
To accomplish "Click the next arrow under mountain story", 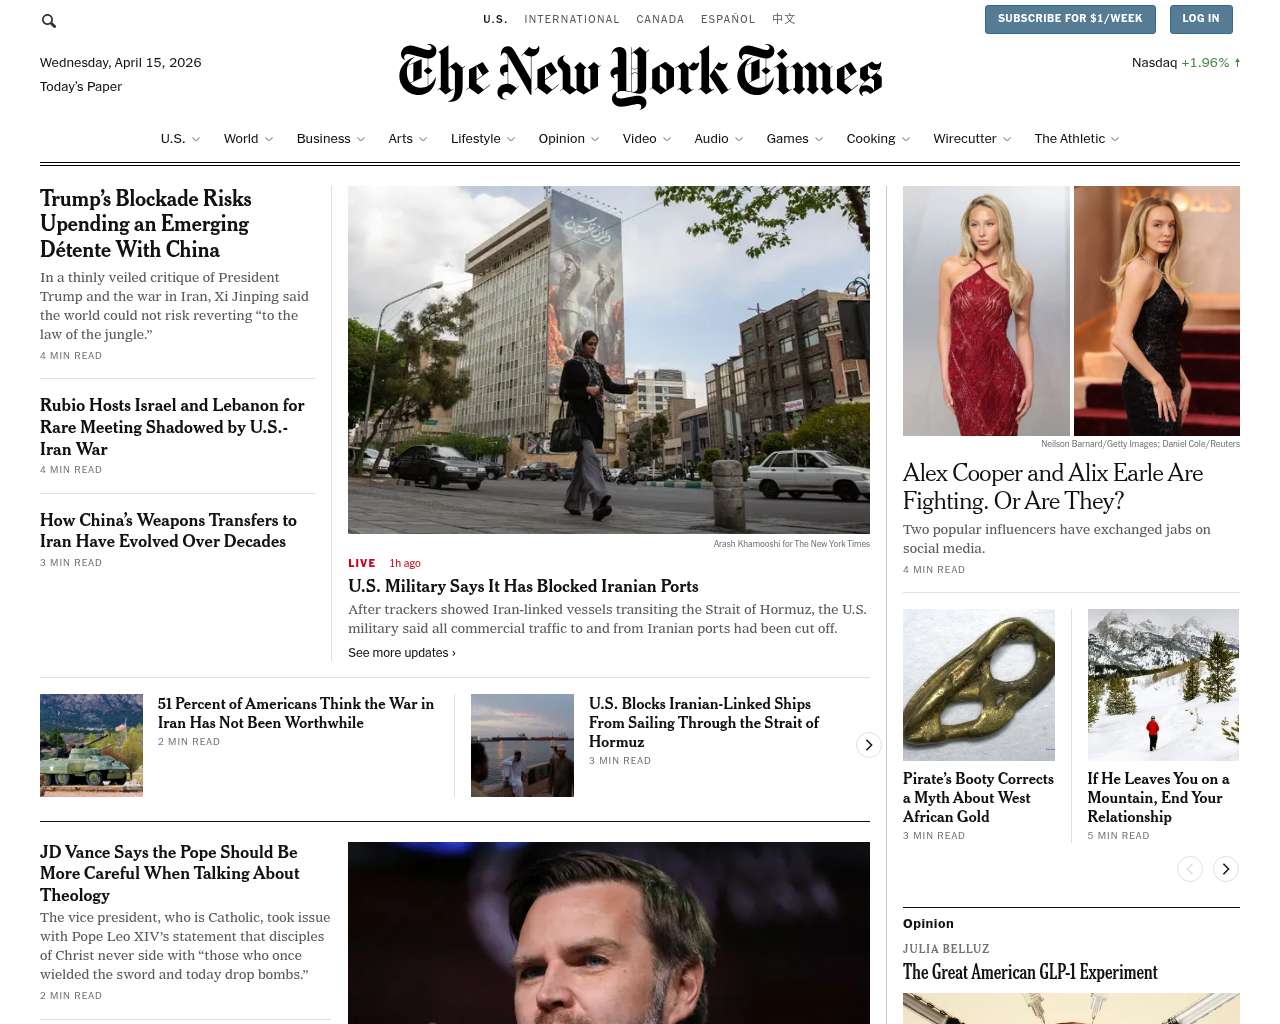I will click(x=1226, y=869).
